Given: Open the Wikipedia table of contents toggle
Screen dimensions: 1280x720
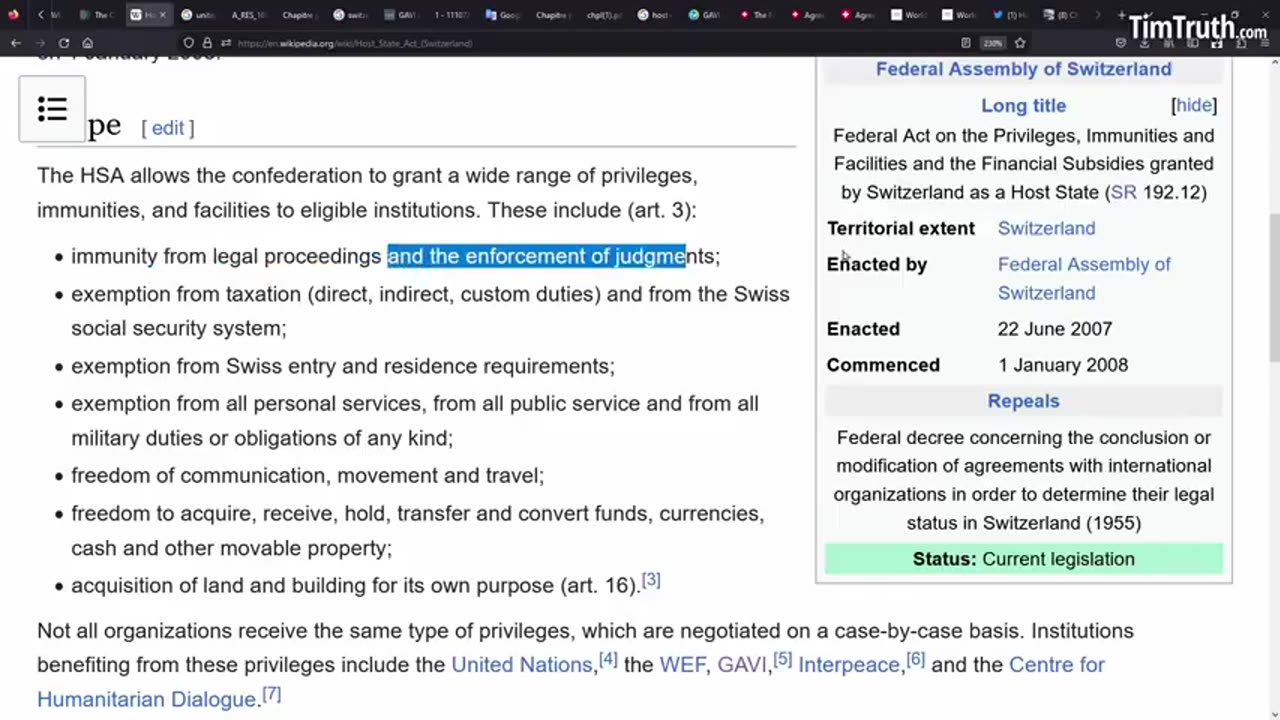Looking at the screenshot, I should tap(52, 109).
